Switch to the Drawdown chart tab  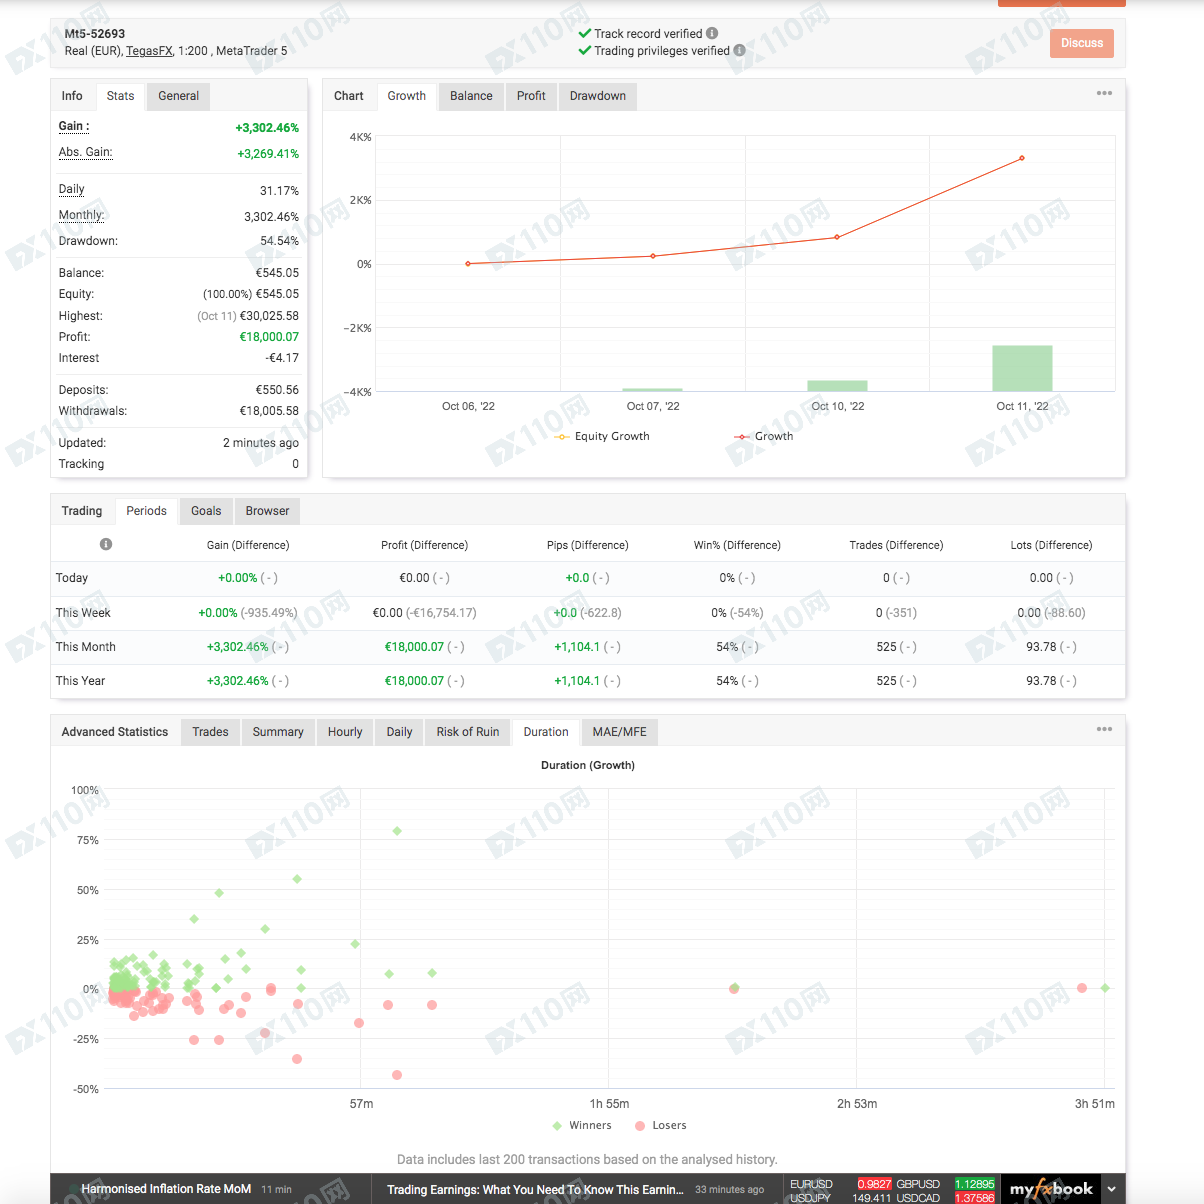[597, 96]
